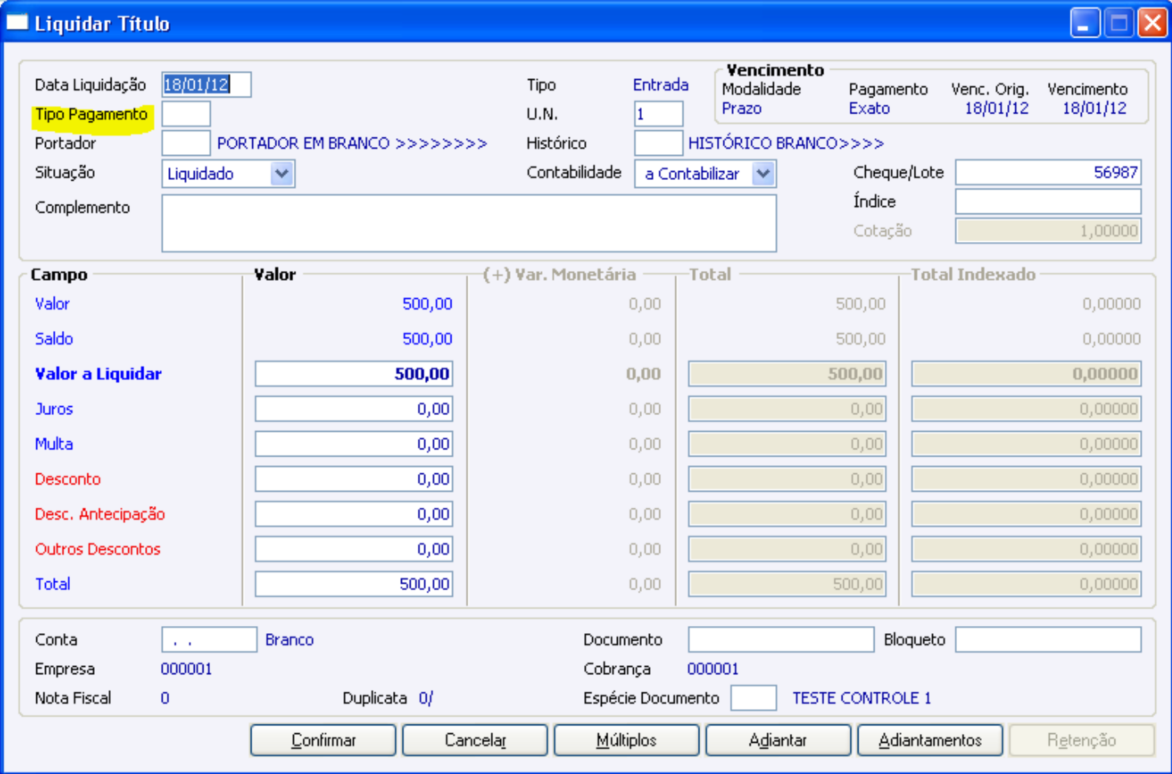Focus the Data Liquidação date field
Screen dimensions: 1172x774
(x=206, y=85)
